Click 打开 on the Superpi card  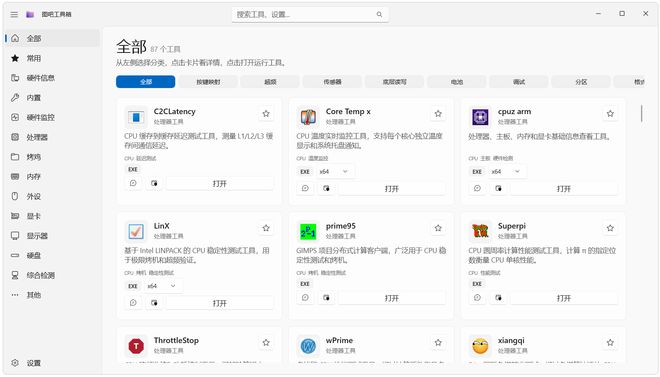coord(564,298)
